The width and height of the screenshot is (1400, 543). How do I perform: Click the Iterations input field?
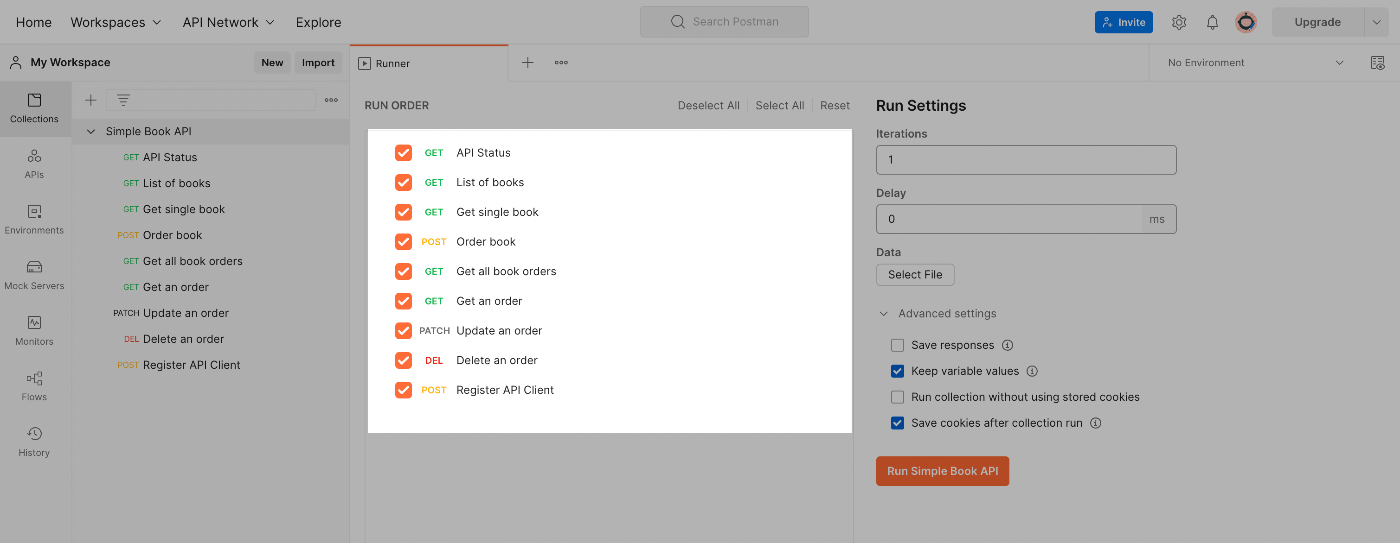coord(1026,160)
